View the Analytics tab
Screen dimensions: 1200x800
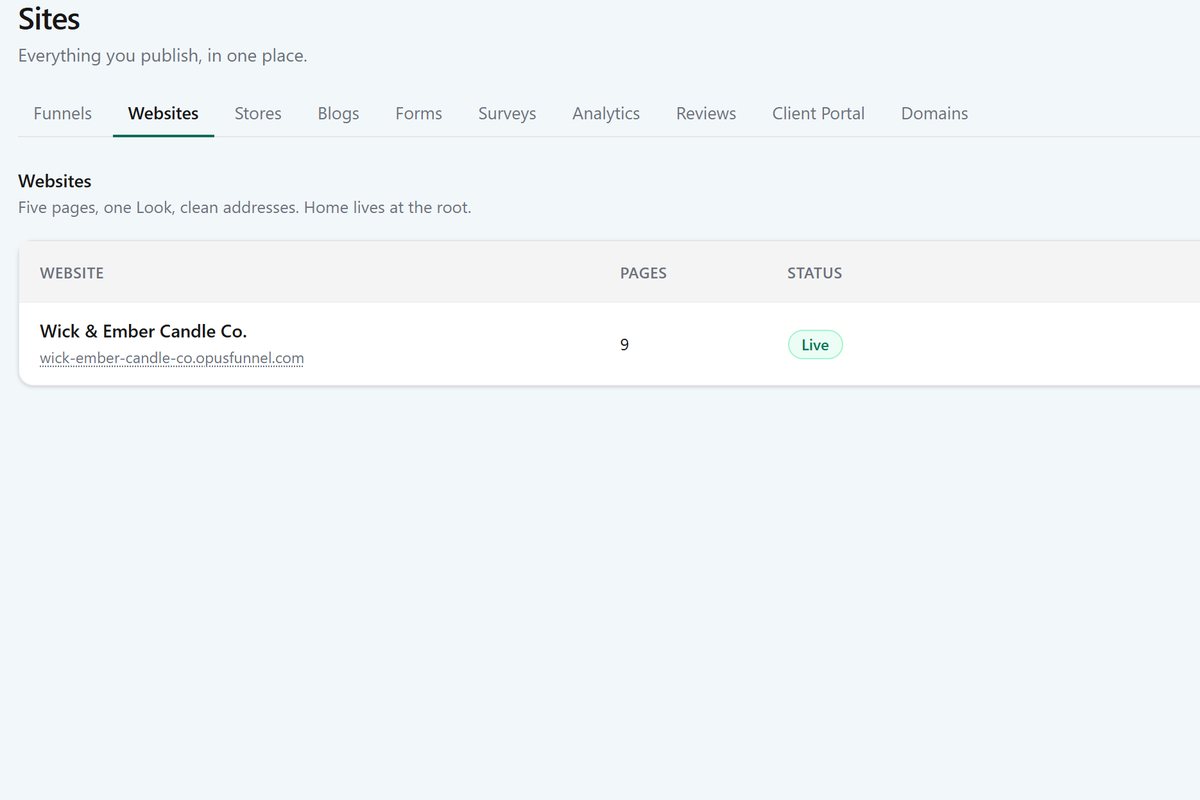606,113
